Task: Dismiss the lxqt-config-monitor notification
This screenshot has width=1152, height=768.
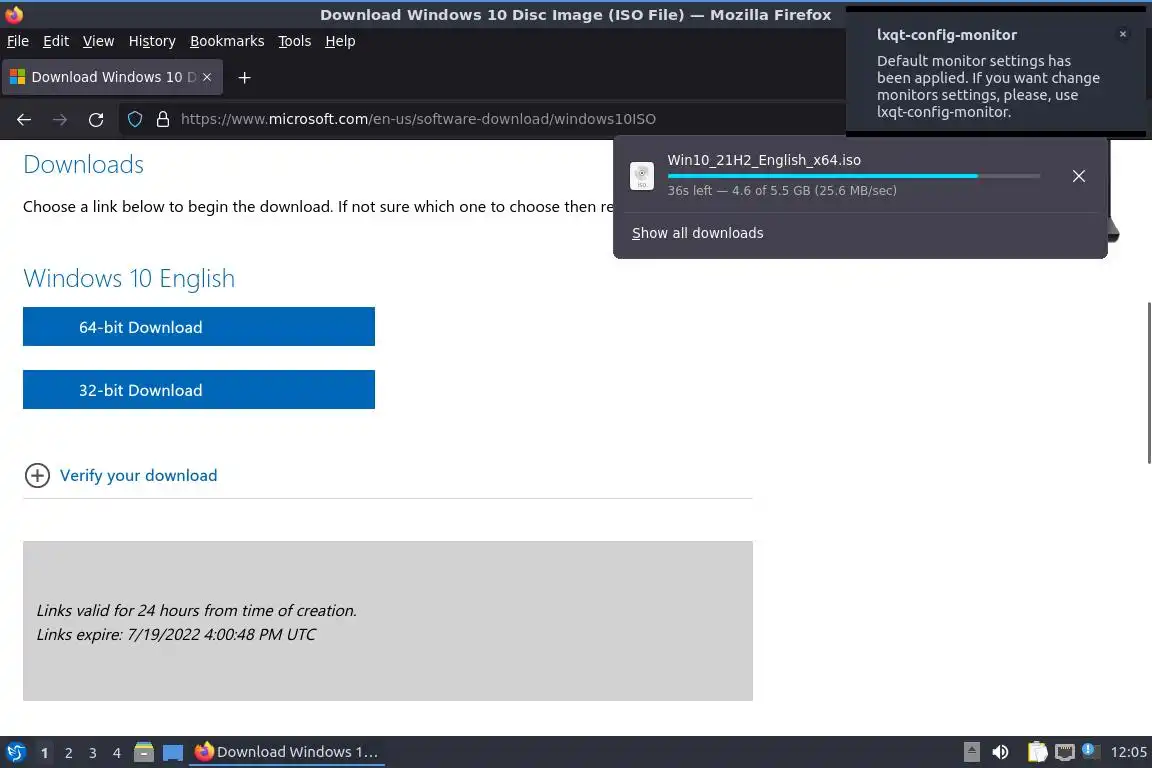Action: pyautogui.click(x=1123, y=34)
